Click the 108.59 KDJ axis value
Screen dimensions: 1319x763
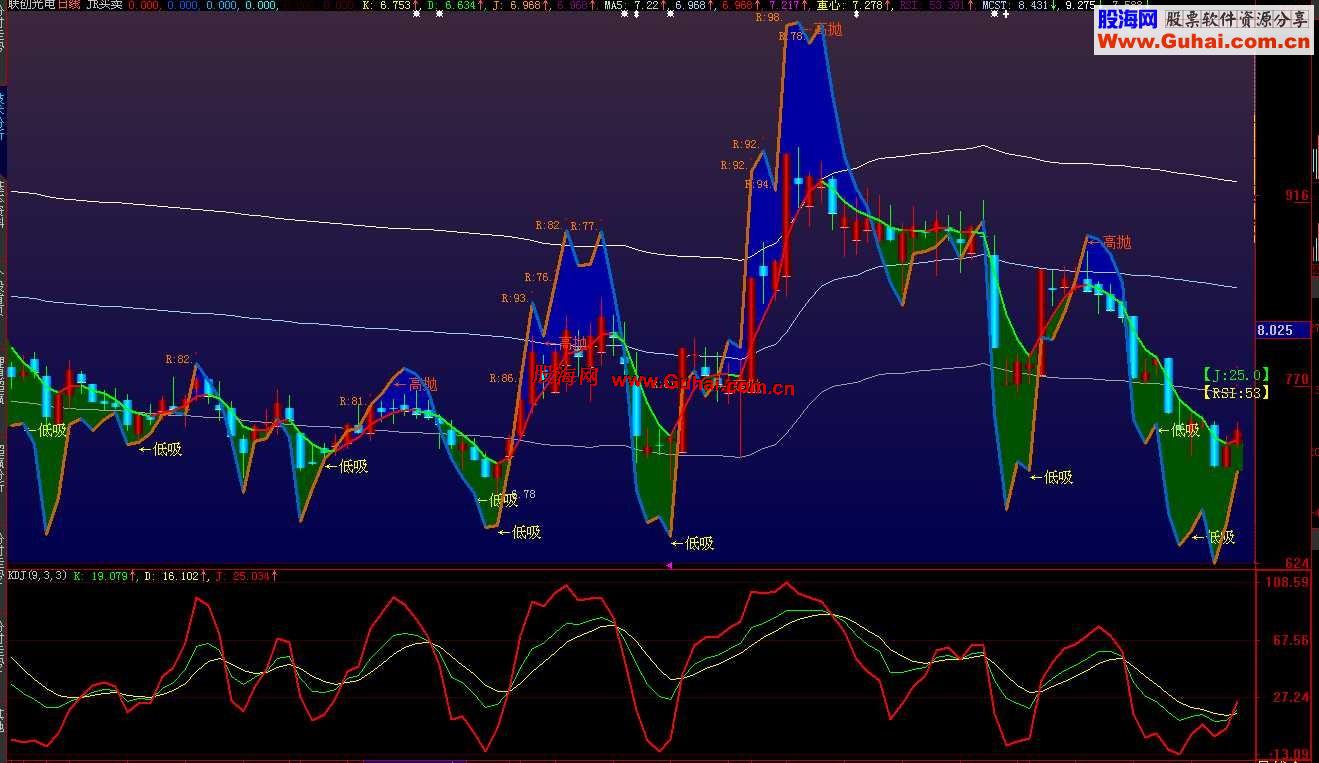[1287, 581]
